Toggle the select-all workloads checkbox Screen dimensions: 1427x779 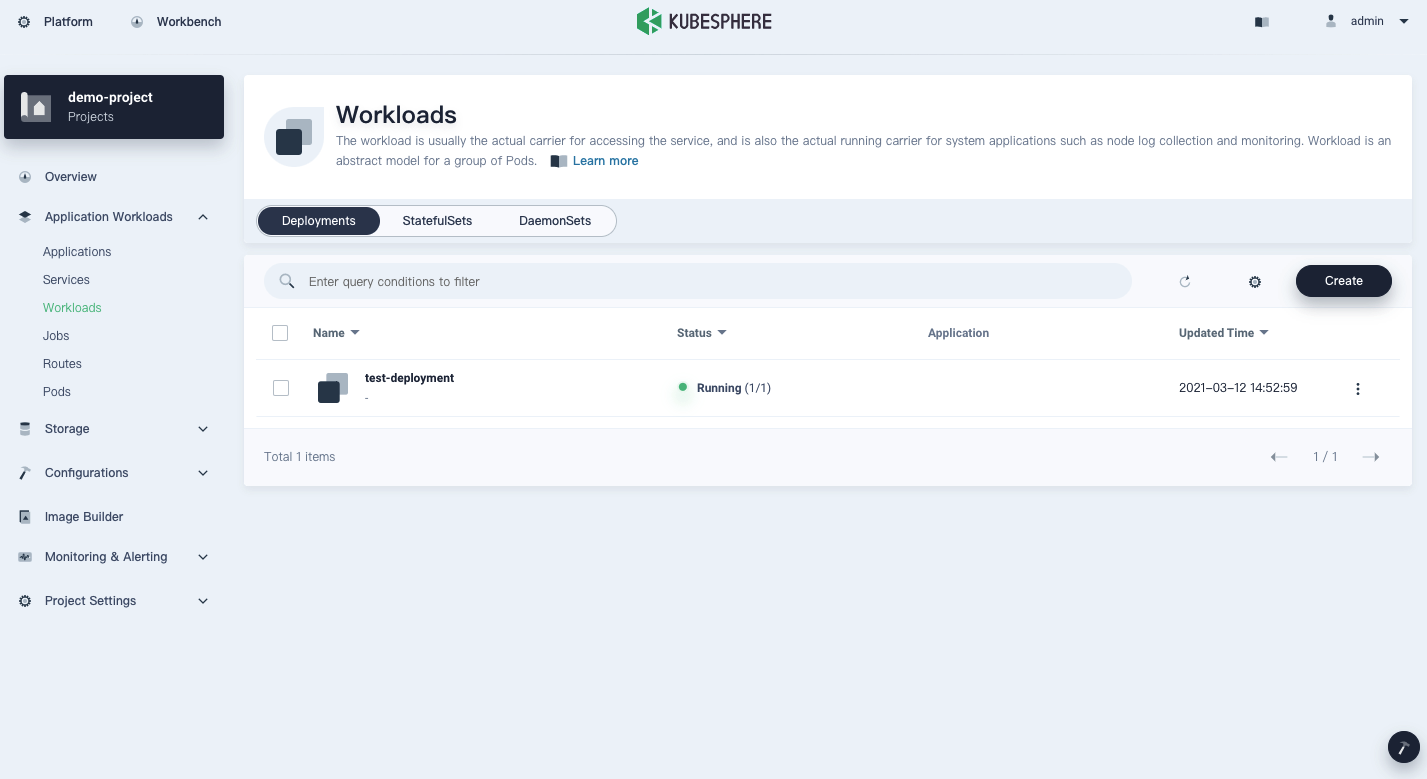[x=280, y=333]
